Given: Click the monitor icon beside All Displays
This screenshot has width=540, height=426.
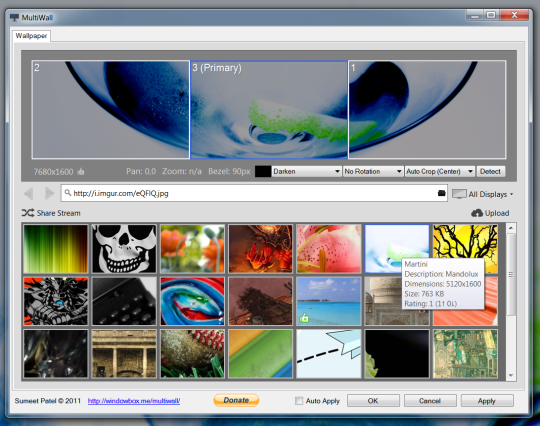Looking at the screenshot, I should 459,194.
